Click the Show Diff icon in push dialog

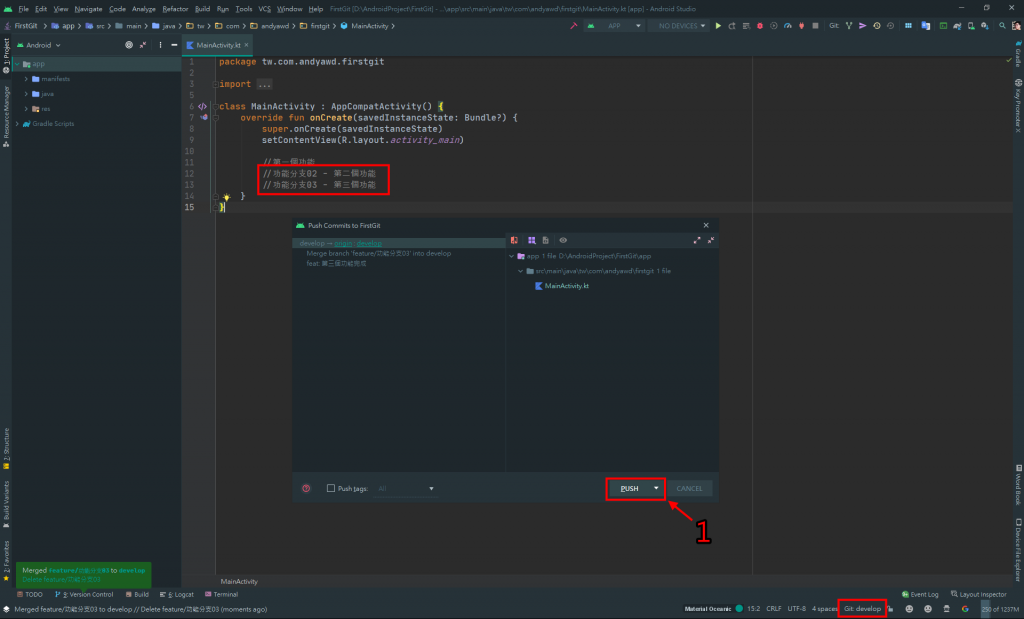[x=515, y=240]
